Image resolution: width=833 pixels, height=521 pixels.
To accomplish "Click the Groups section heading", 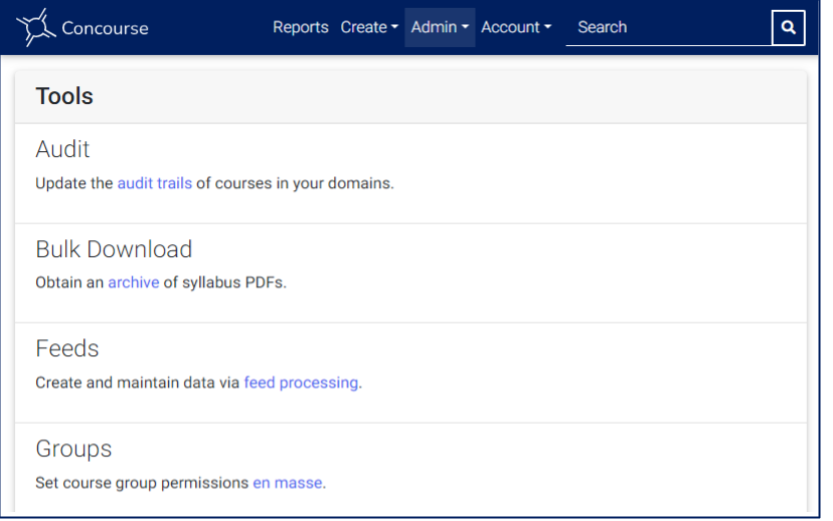I will point(74,449).
